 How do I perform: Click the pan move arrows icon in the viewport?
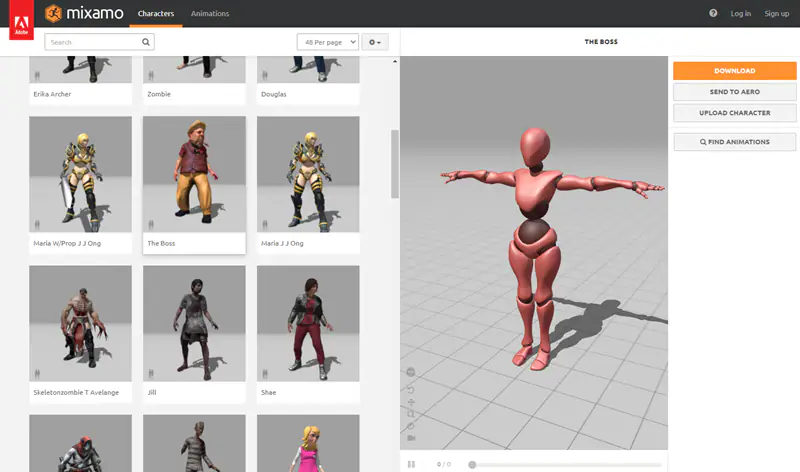(411, 402)
